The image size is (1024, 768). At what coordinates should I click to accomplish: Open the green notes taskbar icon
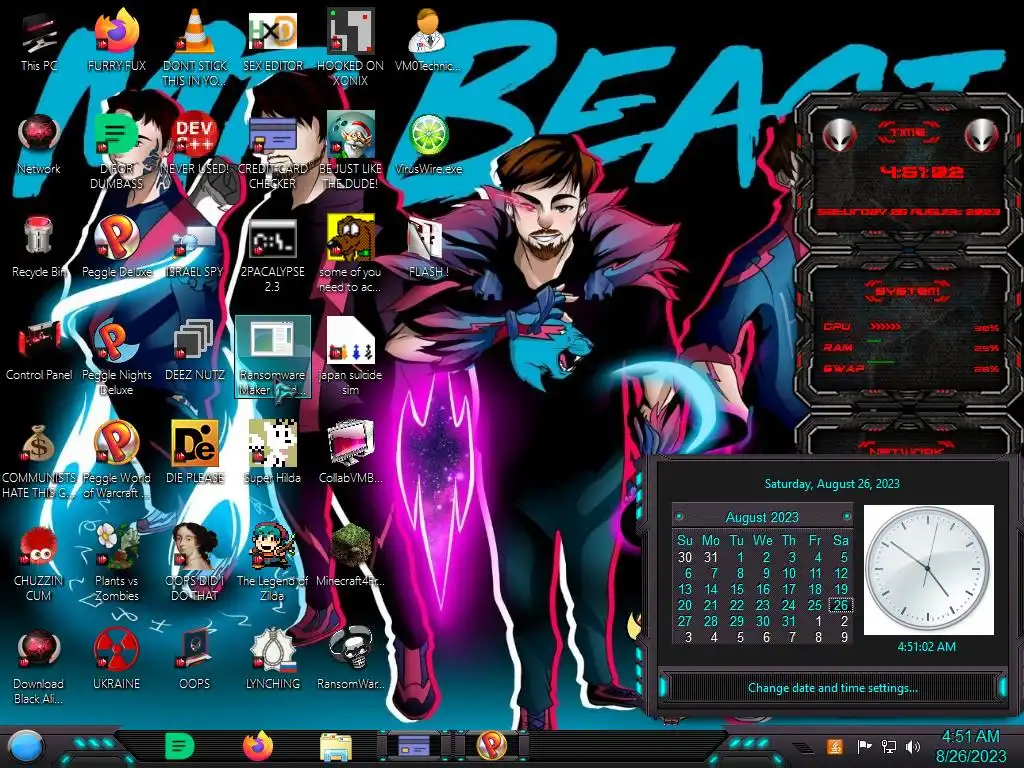pos(180,746)
